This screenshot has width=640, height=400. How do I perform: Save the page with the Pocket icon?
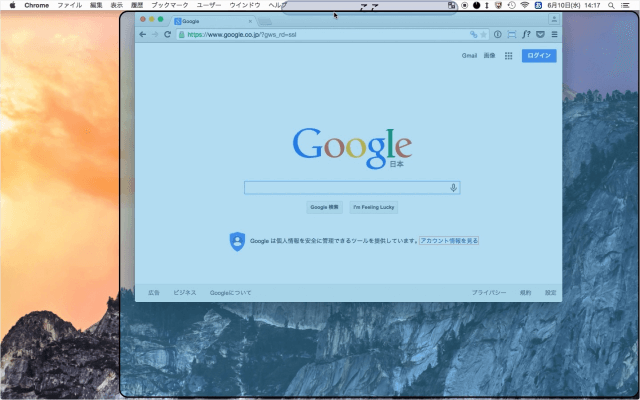[x=540, y=35]
